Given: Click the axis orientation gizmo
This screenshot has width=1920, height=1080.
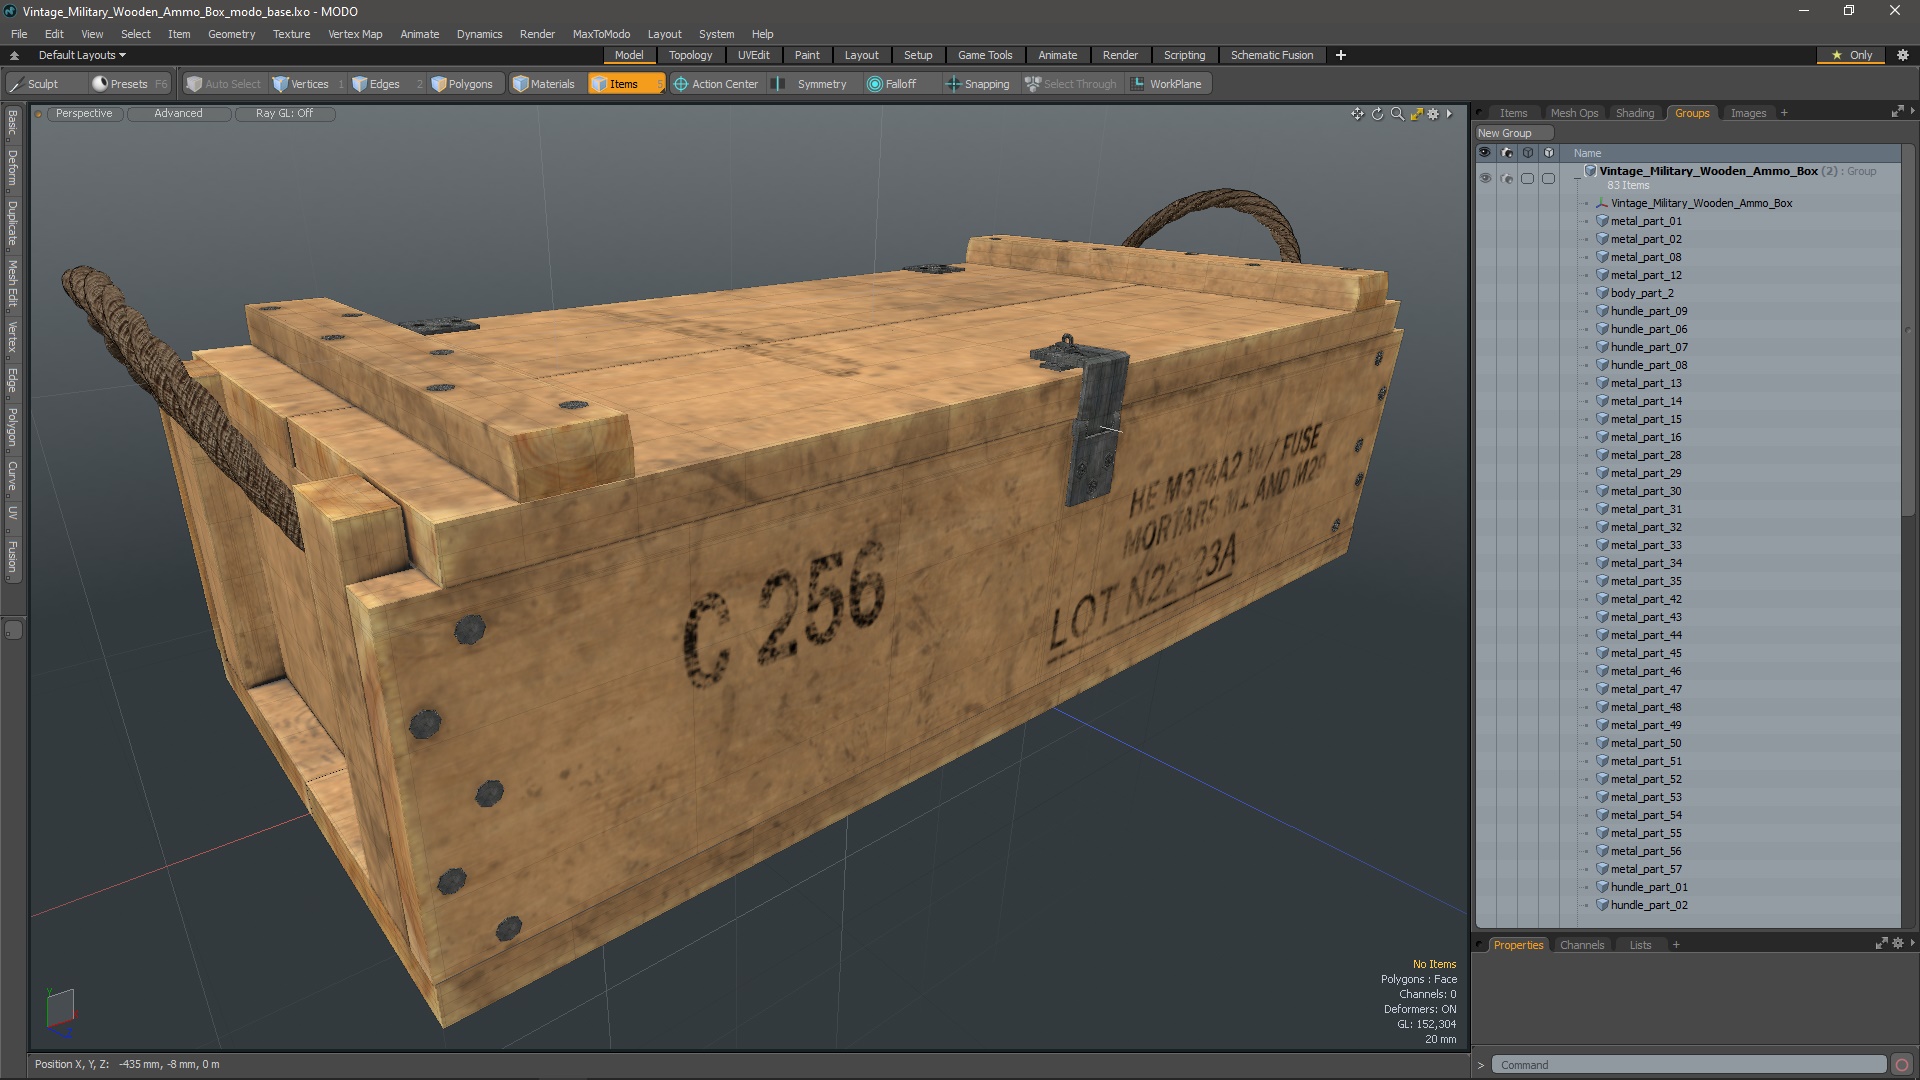Looking at the screenshot, I should tap(60, 1012).
